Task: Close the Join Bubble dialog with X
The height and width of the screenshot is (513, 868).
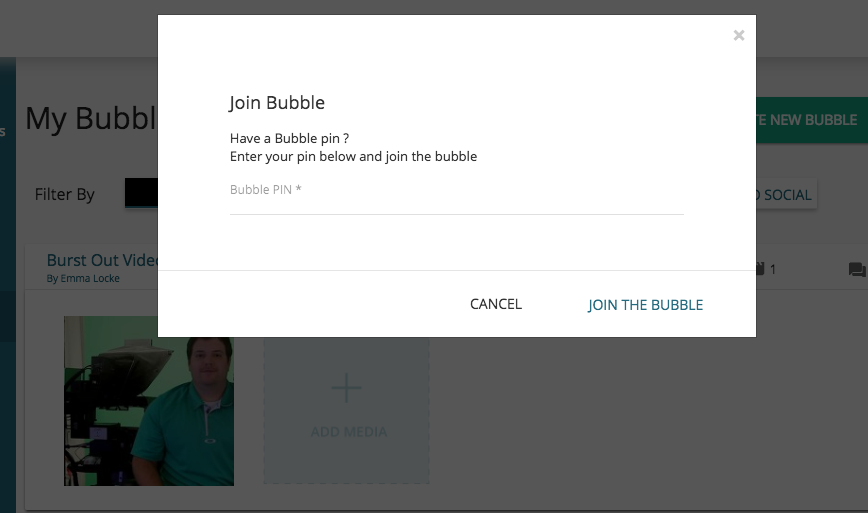Action: pos(738,36)
